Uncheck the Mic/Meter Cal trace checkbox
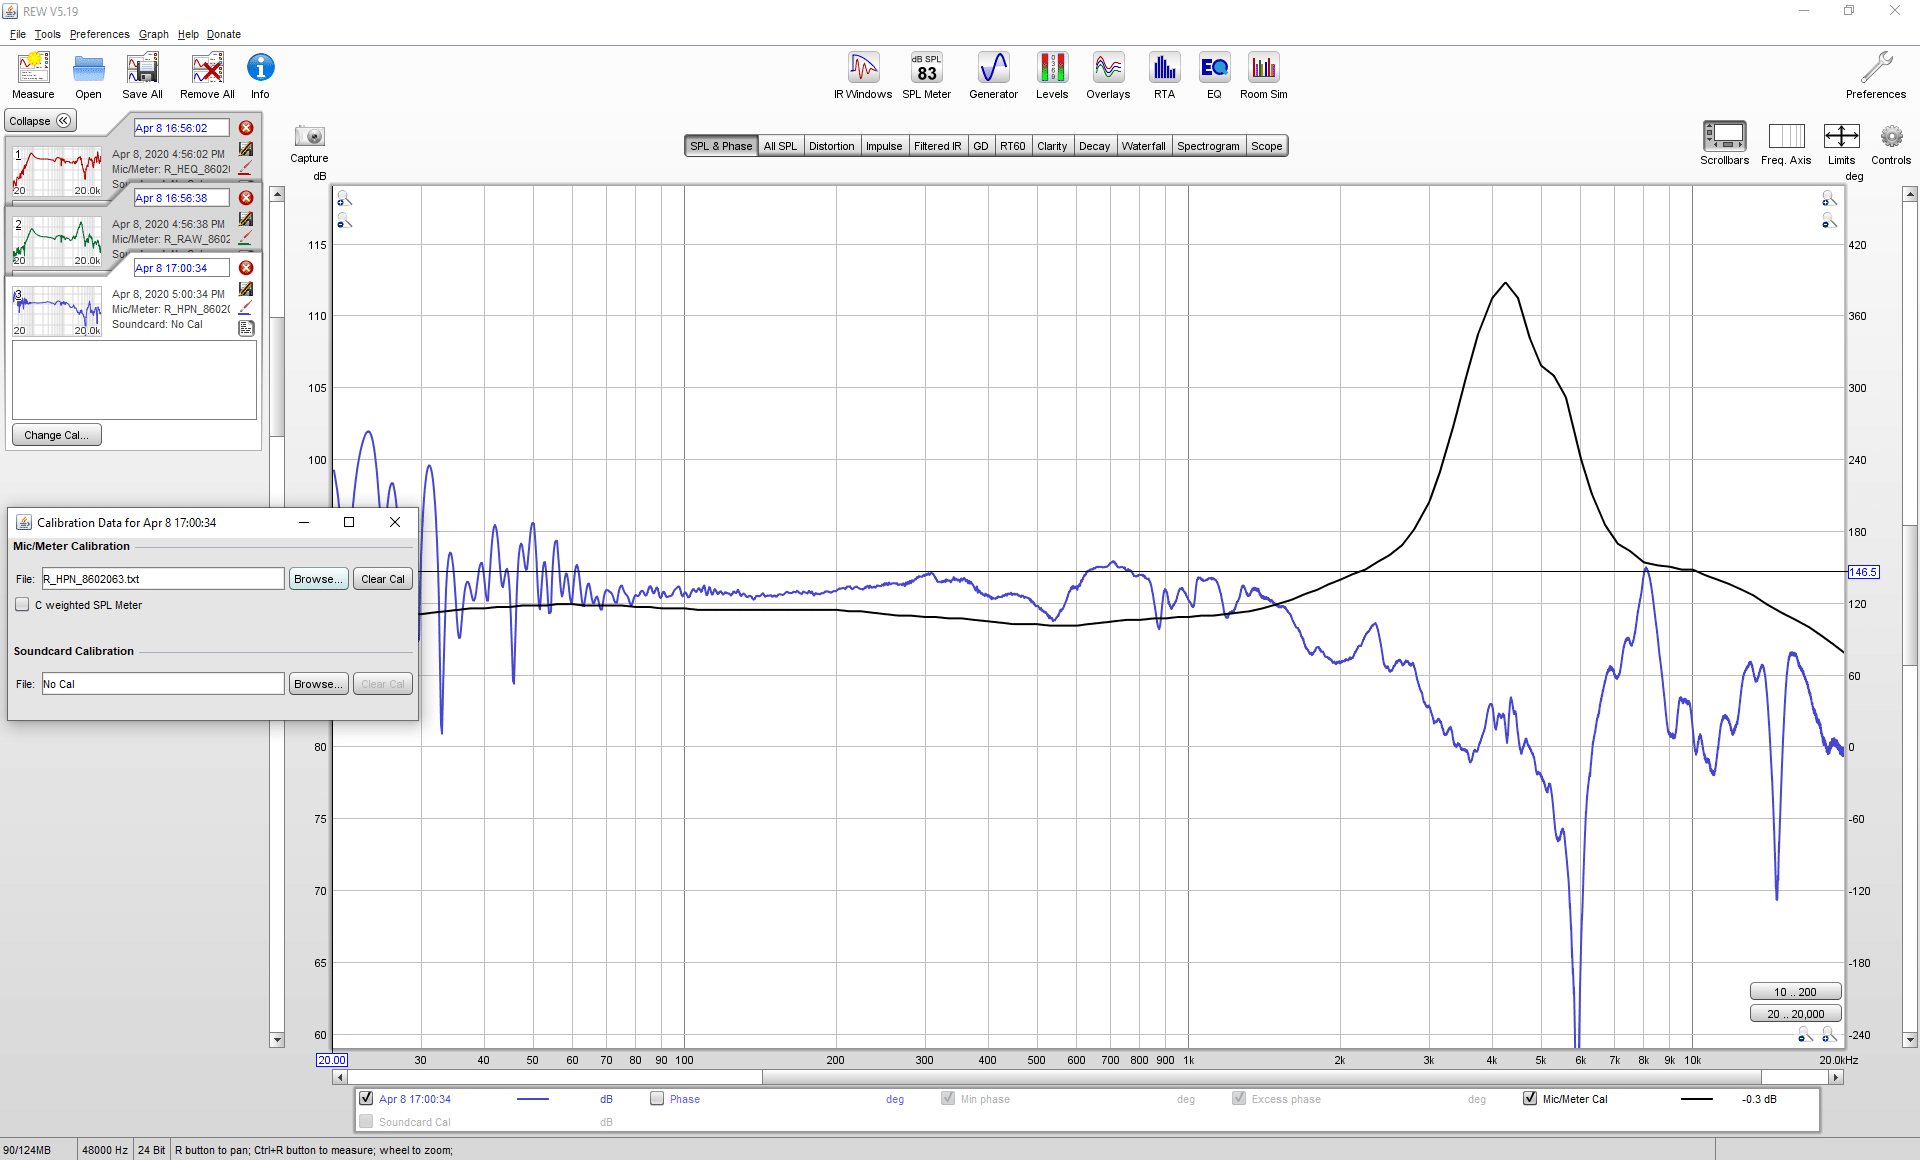The width and height of the screenshot is (1920, 1160). [x=1530, y=1099]
